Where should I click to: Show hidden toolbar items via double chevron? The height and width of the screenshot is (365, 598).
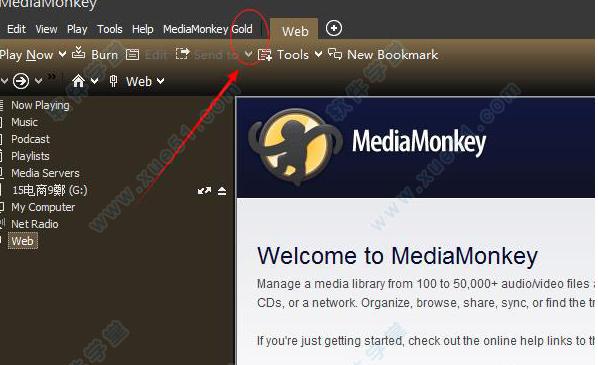pos(51,76)
